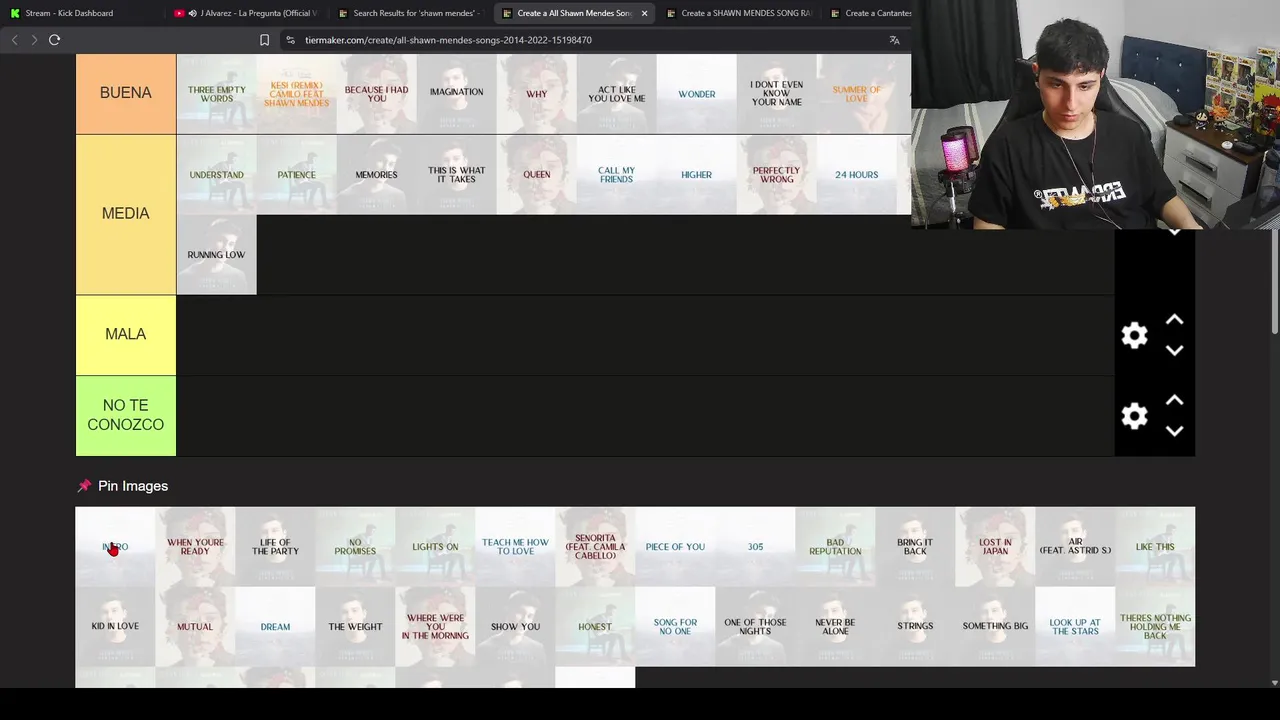1280x720 pixels.
Task: Select the AIR feat. Astrid S tile
Action: pos(1075,547)
